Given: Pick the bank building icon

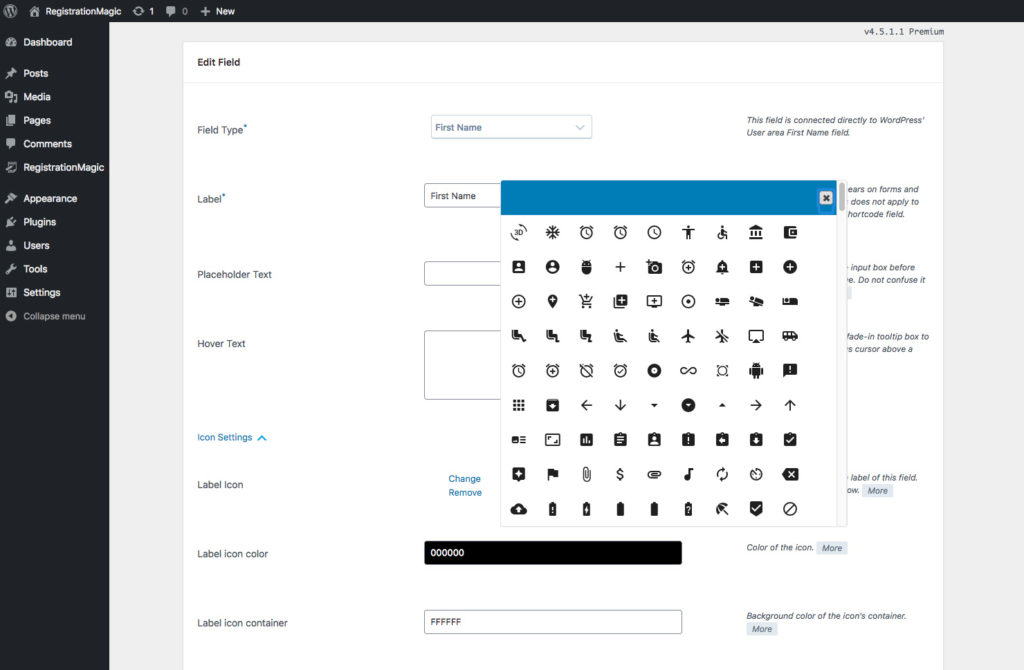Looking at the screenshot, I should tap(755, 233).
